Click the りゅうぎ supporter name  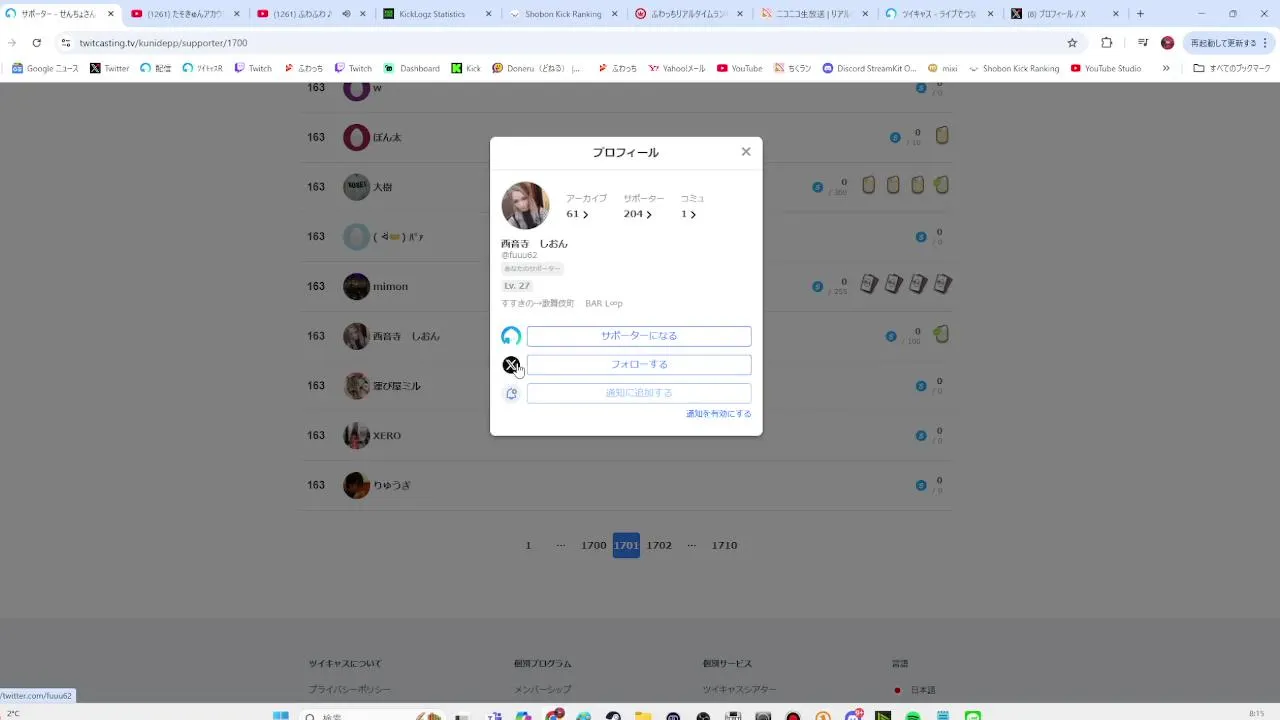[391, 485]
